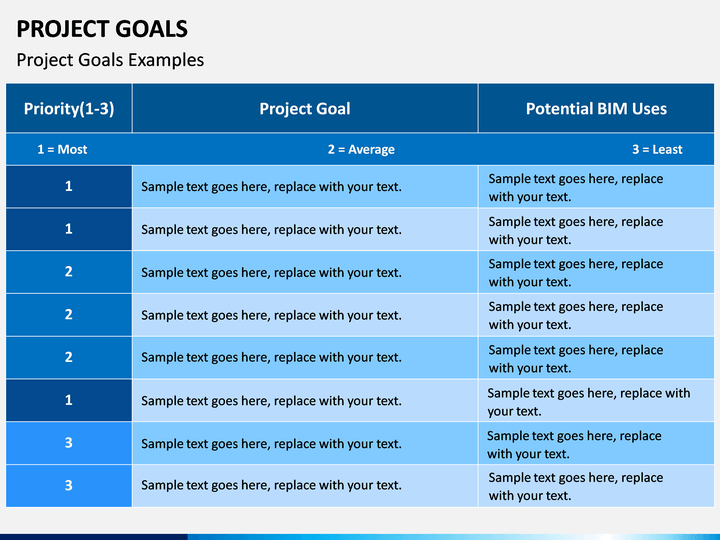
Task: Select the PROJECT GOALS title text
Action: 102,29
